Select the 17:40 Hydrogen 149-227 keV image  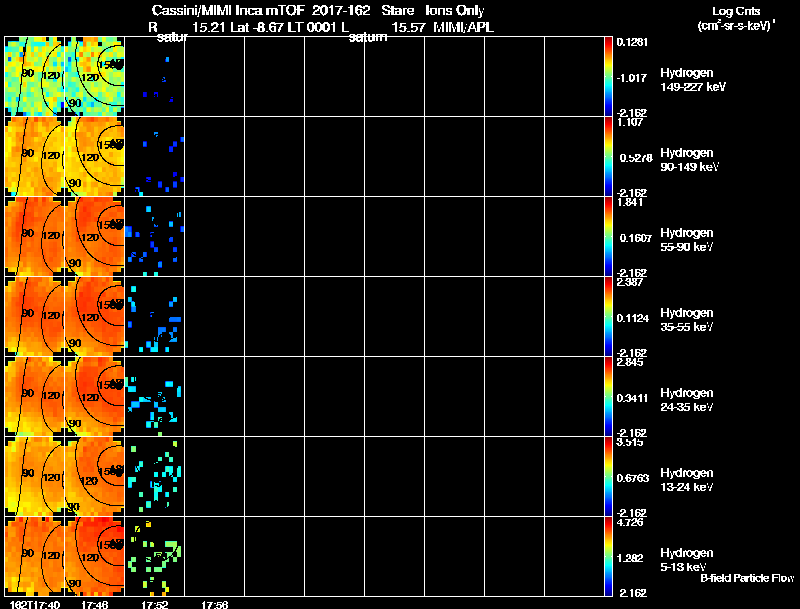coord(35,77)
